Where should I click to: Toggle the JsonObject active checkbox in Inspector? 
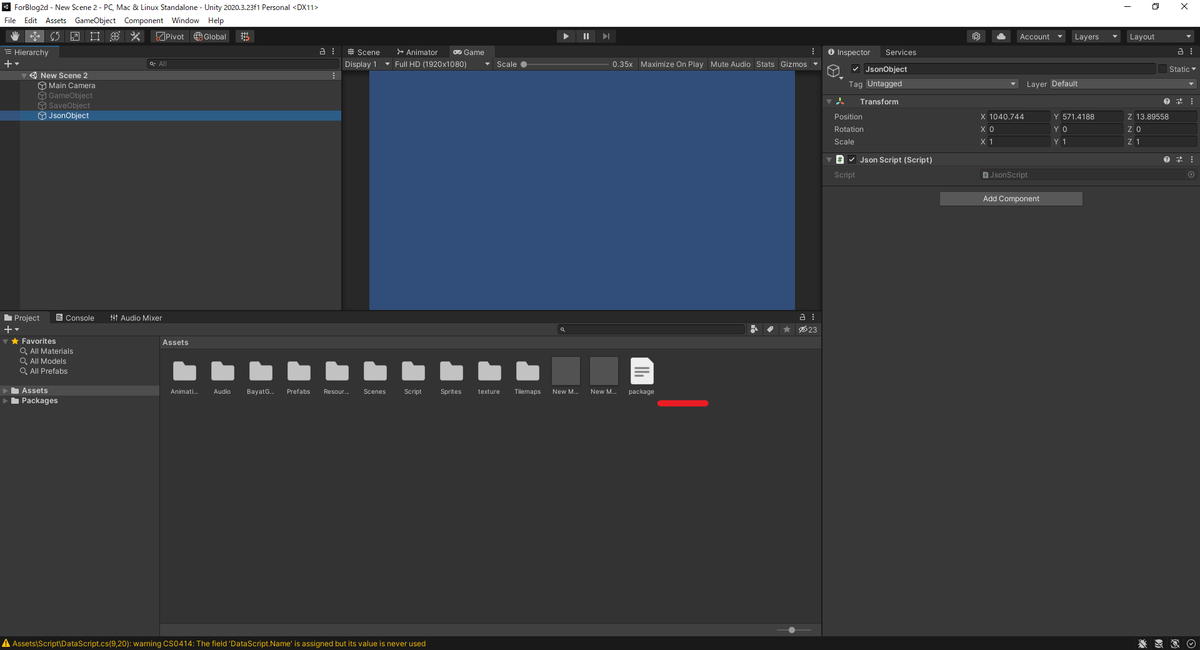pyautogui.click(x=855, y=68)
